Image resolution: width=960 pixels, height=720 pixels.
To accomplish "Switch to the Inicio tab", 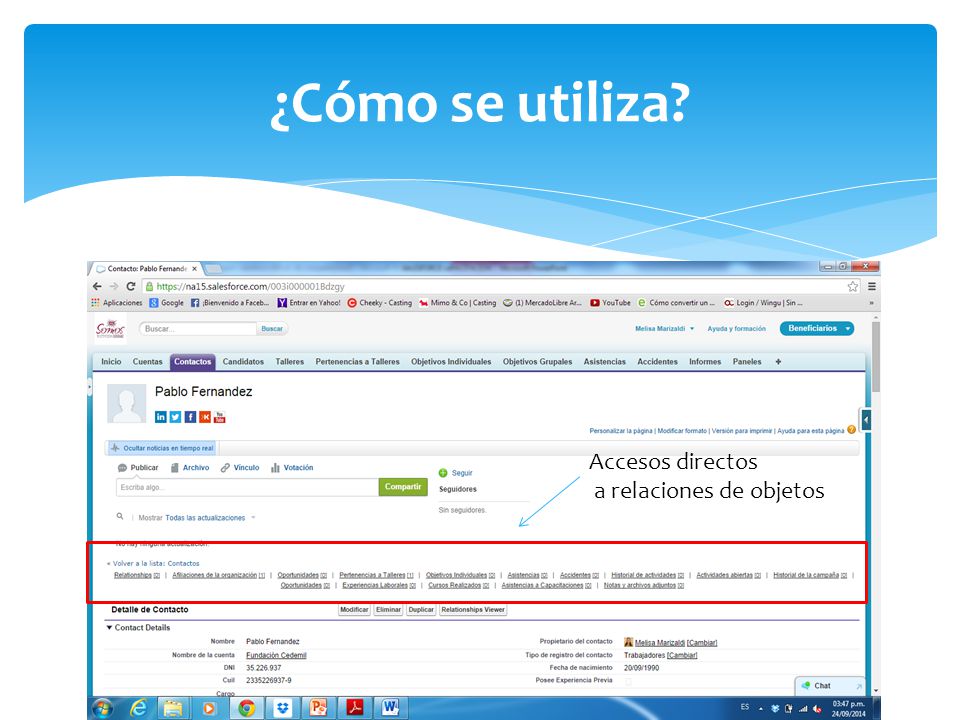I will (111, 362).
